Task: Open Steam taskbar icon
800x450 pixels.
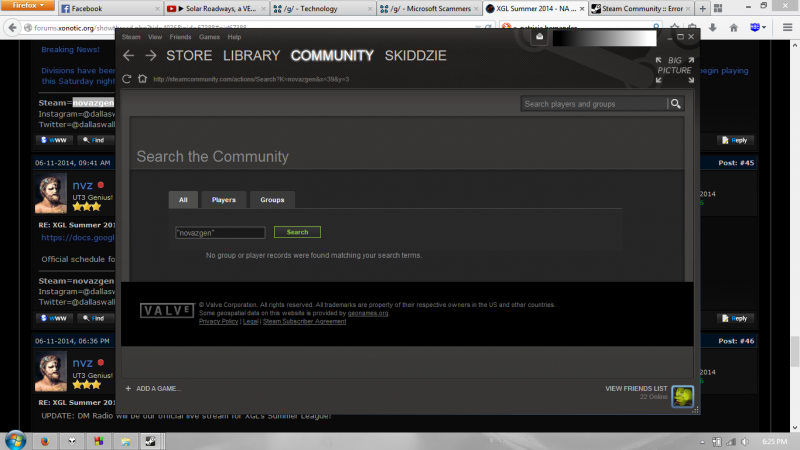Action: point(151,441)
